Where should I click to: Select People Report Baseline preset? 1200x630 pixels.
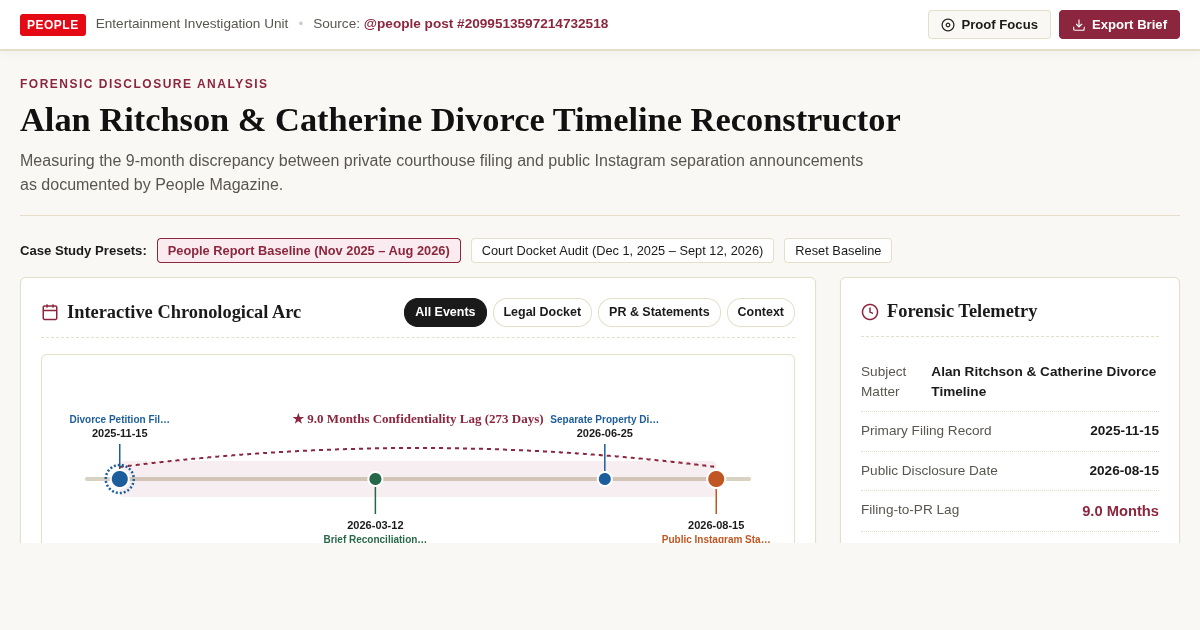309,251
